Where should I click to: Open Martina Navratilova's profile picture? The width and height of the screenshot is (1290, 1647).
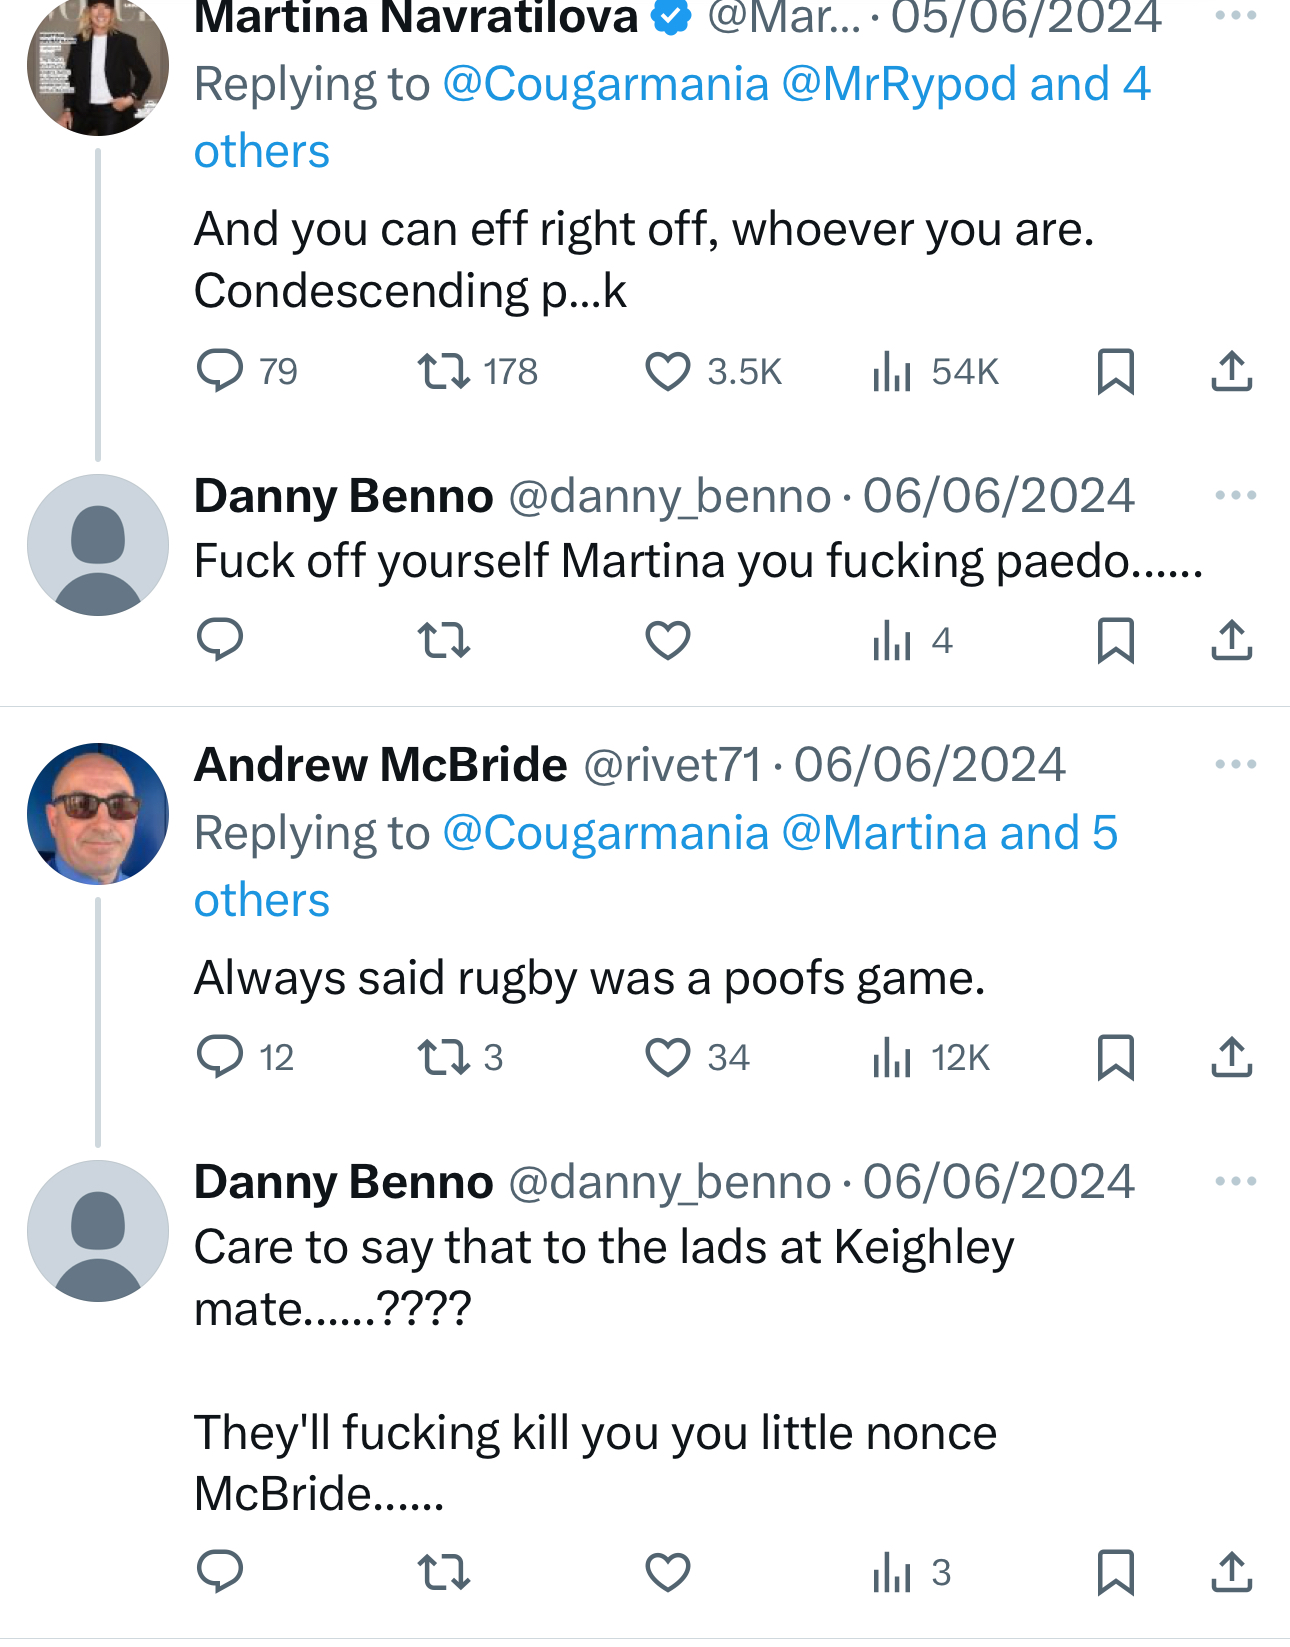click(98, 66)
